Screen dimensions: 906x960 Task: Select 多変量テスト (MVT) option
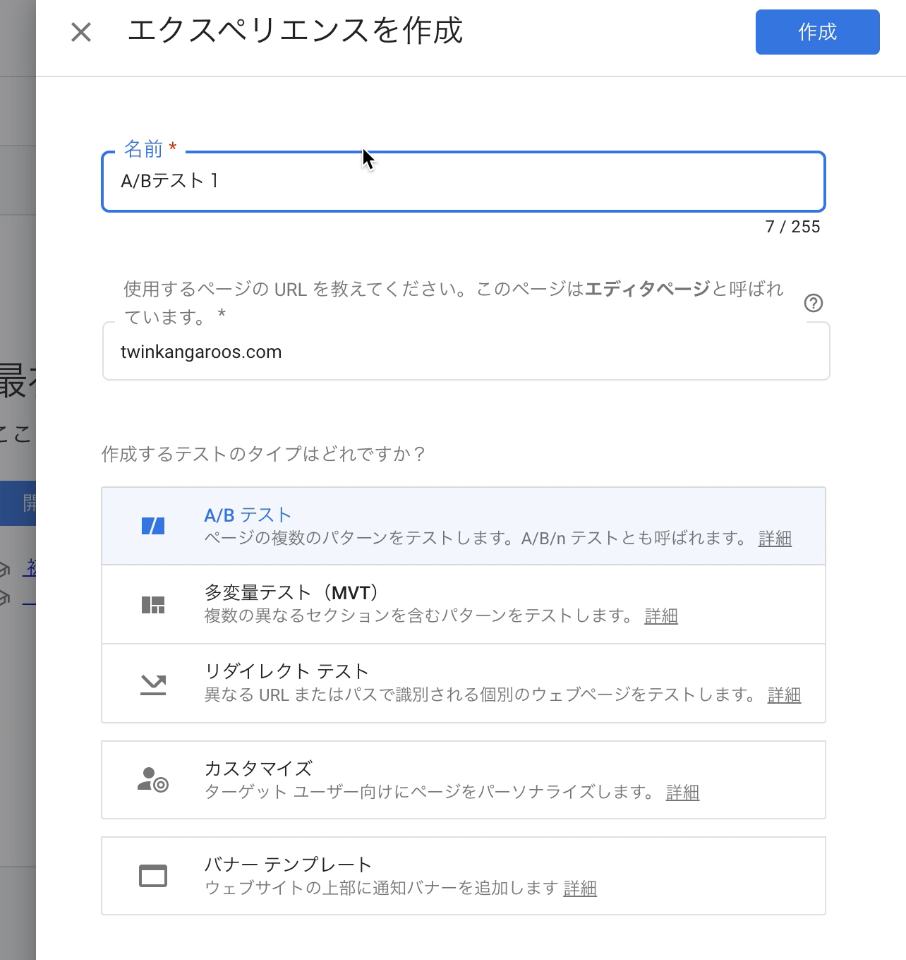pyautogui.click(x=463, y=604)
